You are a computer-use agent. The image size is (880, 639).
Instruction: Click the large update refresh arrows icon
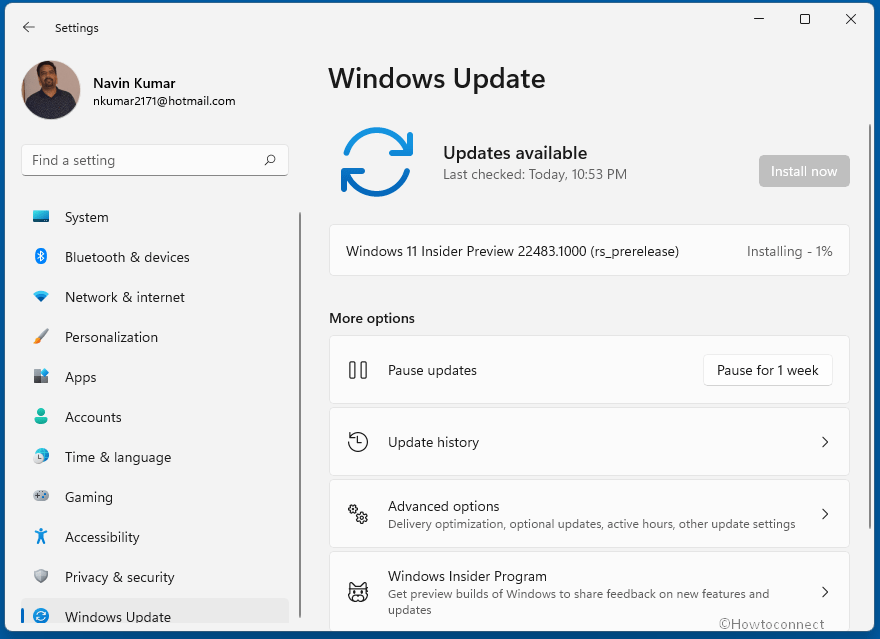[377, 162]
